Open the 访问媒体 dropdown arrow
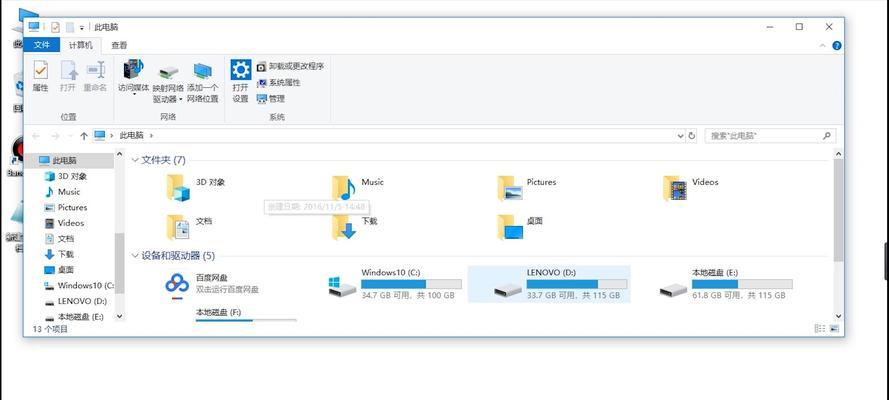889x400 pixels. click(x=134, y=94)
